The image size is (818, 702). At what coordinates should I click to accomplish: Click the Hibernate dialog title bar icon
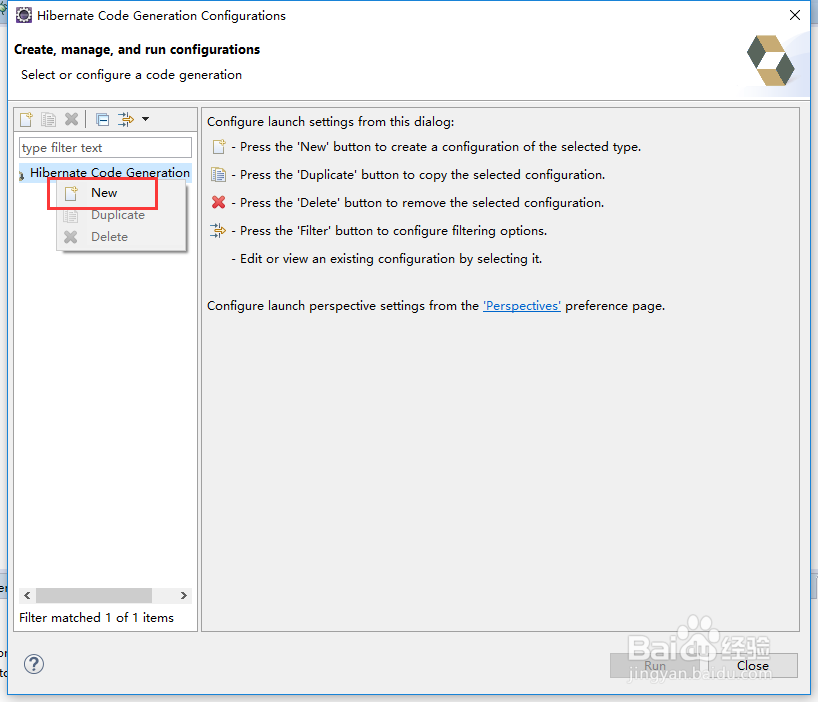(x=23, y=16)
